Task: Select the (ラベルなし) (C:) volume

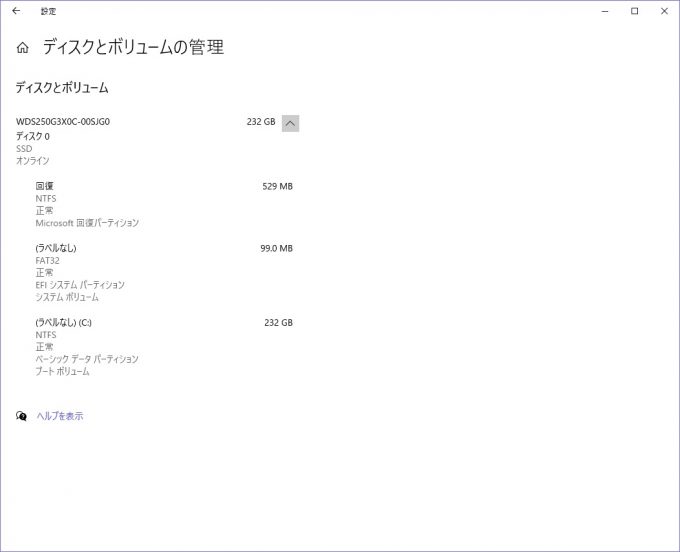Action: pyautogui.click(x=63, y=322)
